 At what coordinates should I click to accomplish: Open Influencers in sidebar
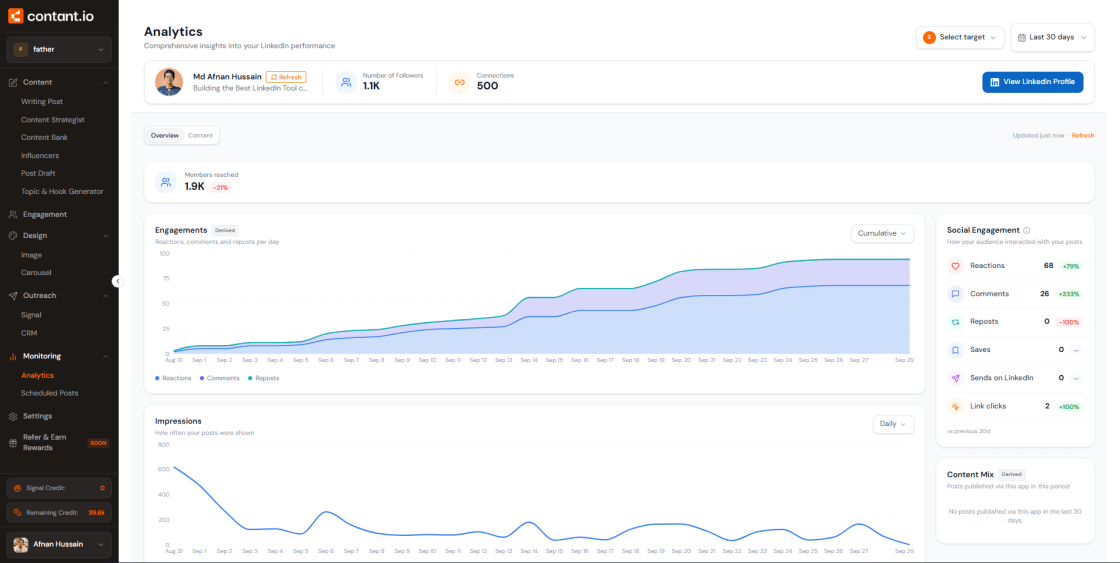pos(40,156)
